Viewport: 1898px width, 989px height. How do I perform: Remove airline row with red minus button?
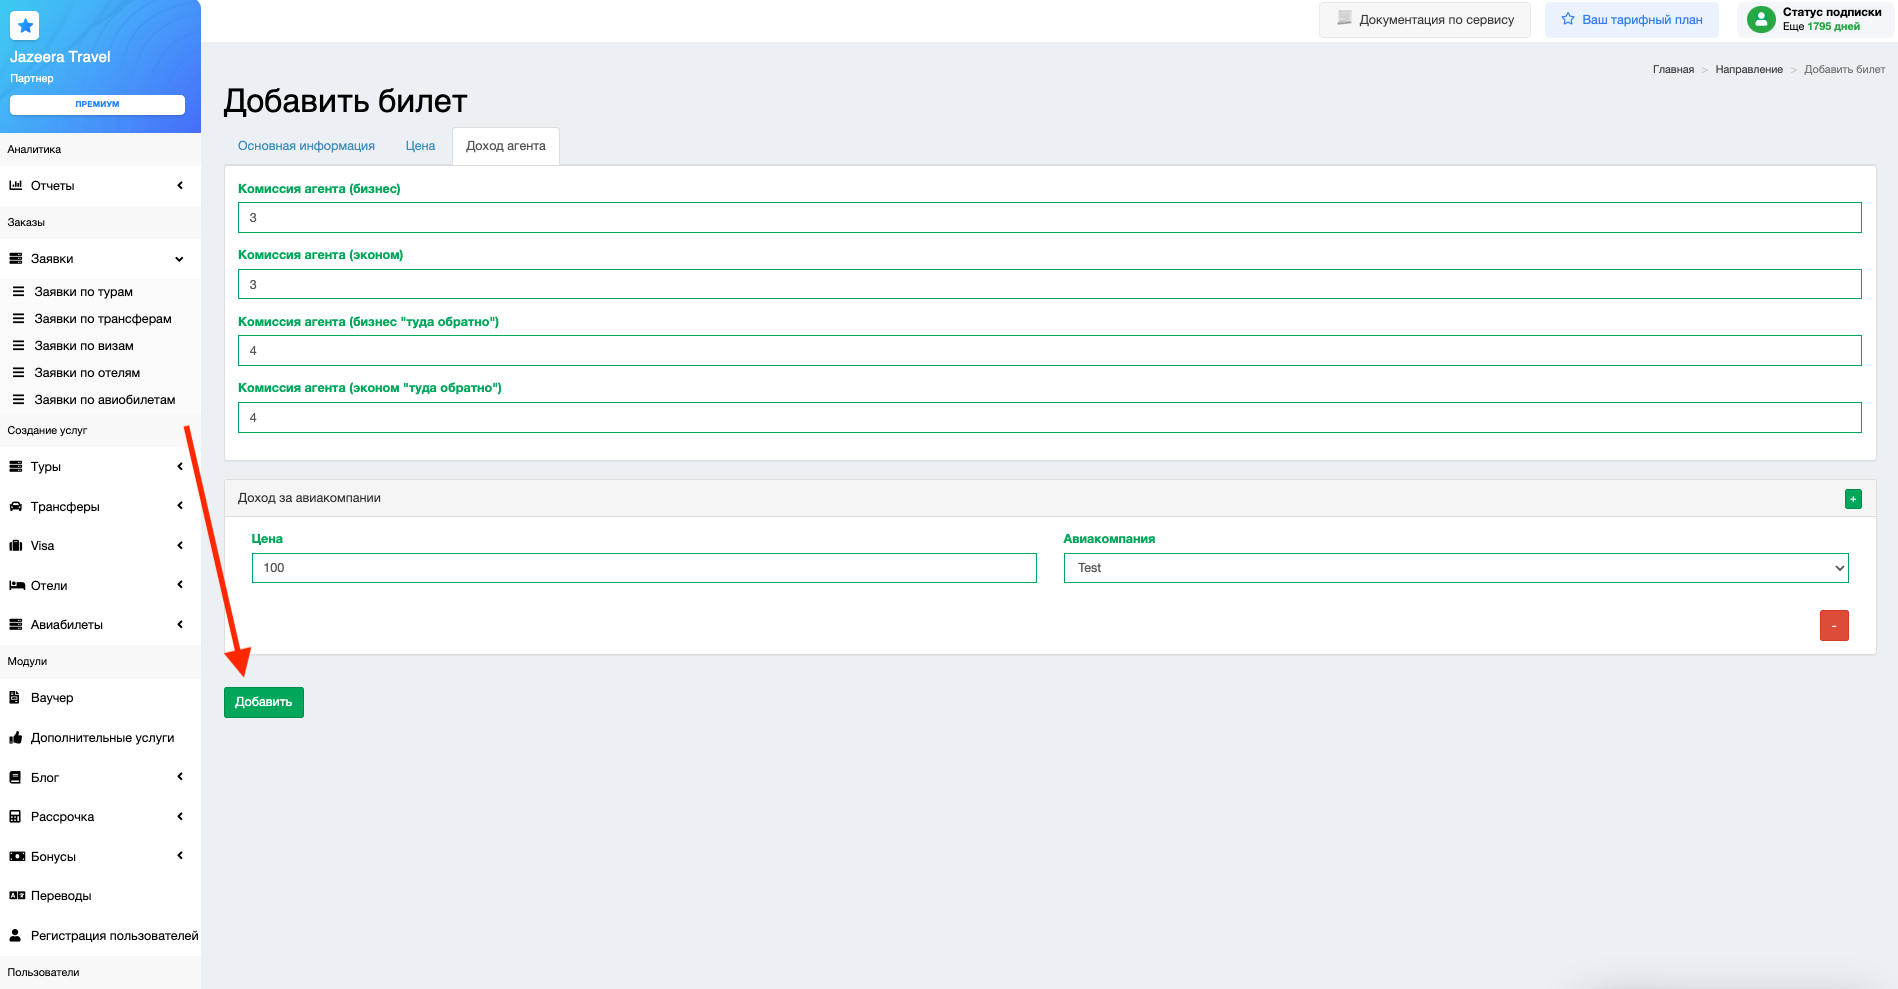(1833, 626)
